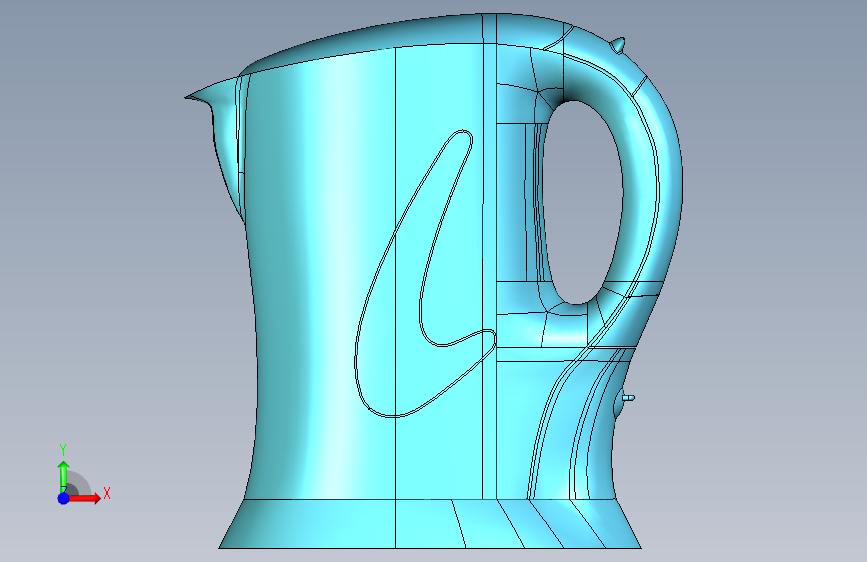867x562 pixels.
Task: Select the curved water-level window outline on the body
Action: pos(425,274)
